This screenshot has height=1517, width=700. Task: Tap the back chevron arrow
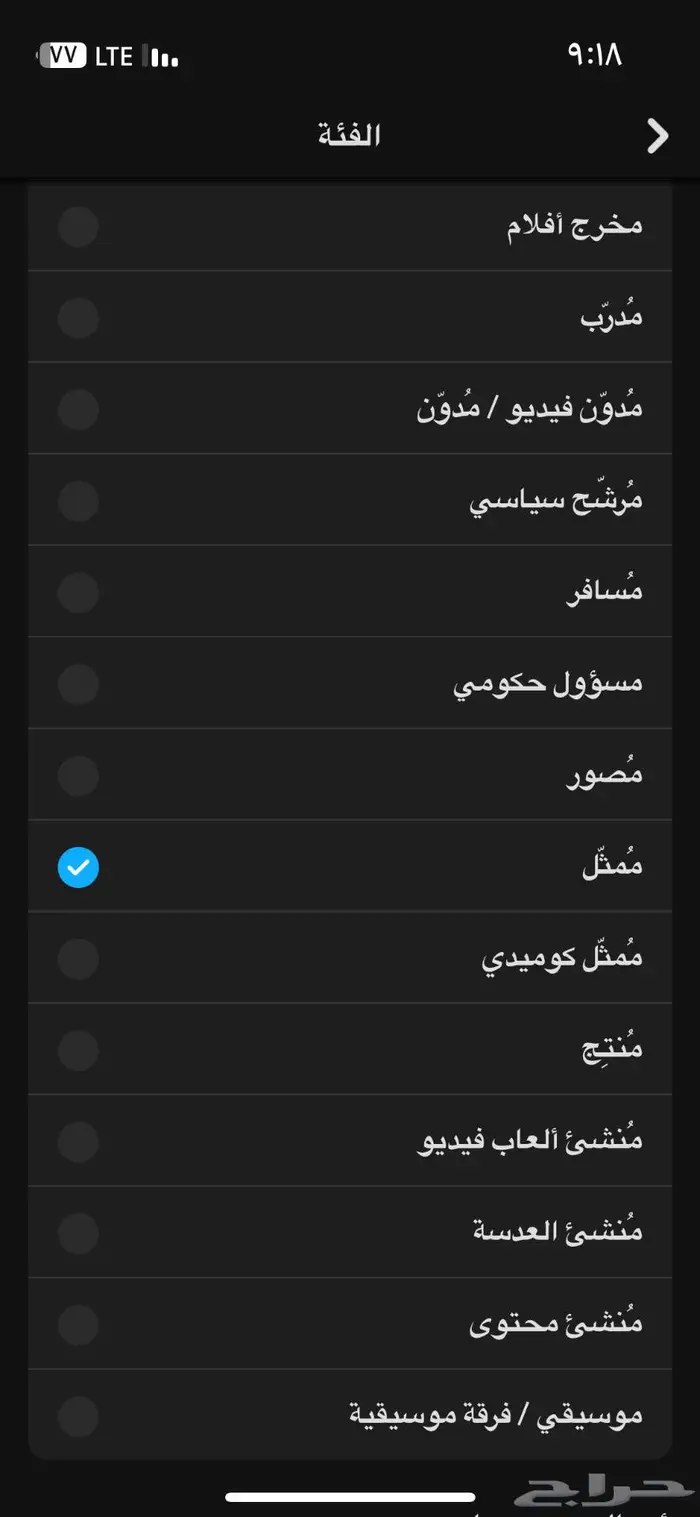pos(657,135)
